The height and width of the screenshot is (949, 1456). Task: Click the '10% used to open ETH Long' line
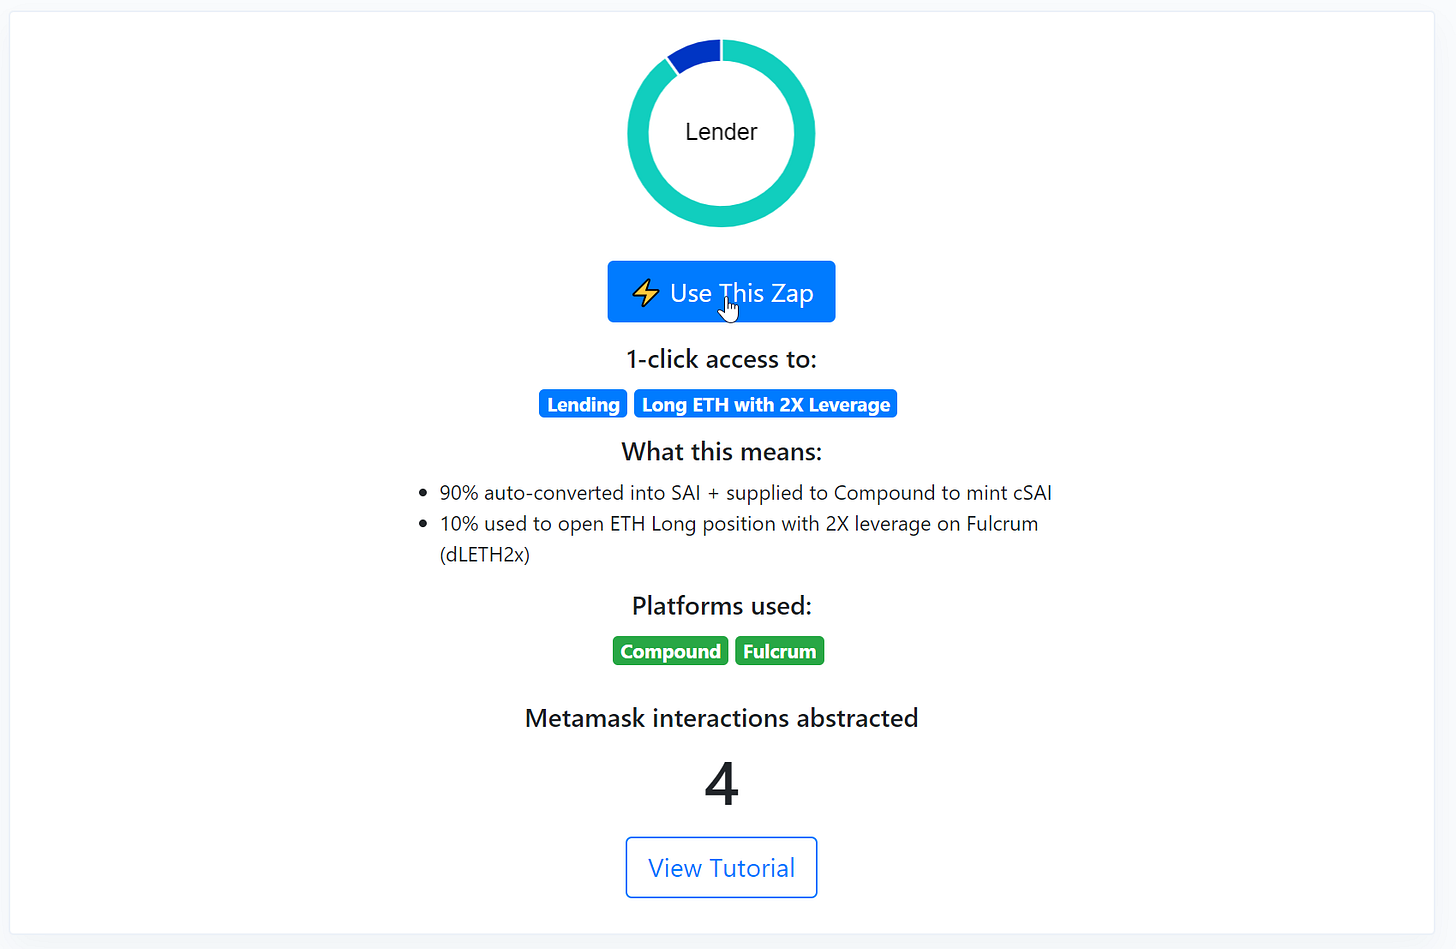pos(739,524)
